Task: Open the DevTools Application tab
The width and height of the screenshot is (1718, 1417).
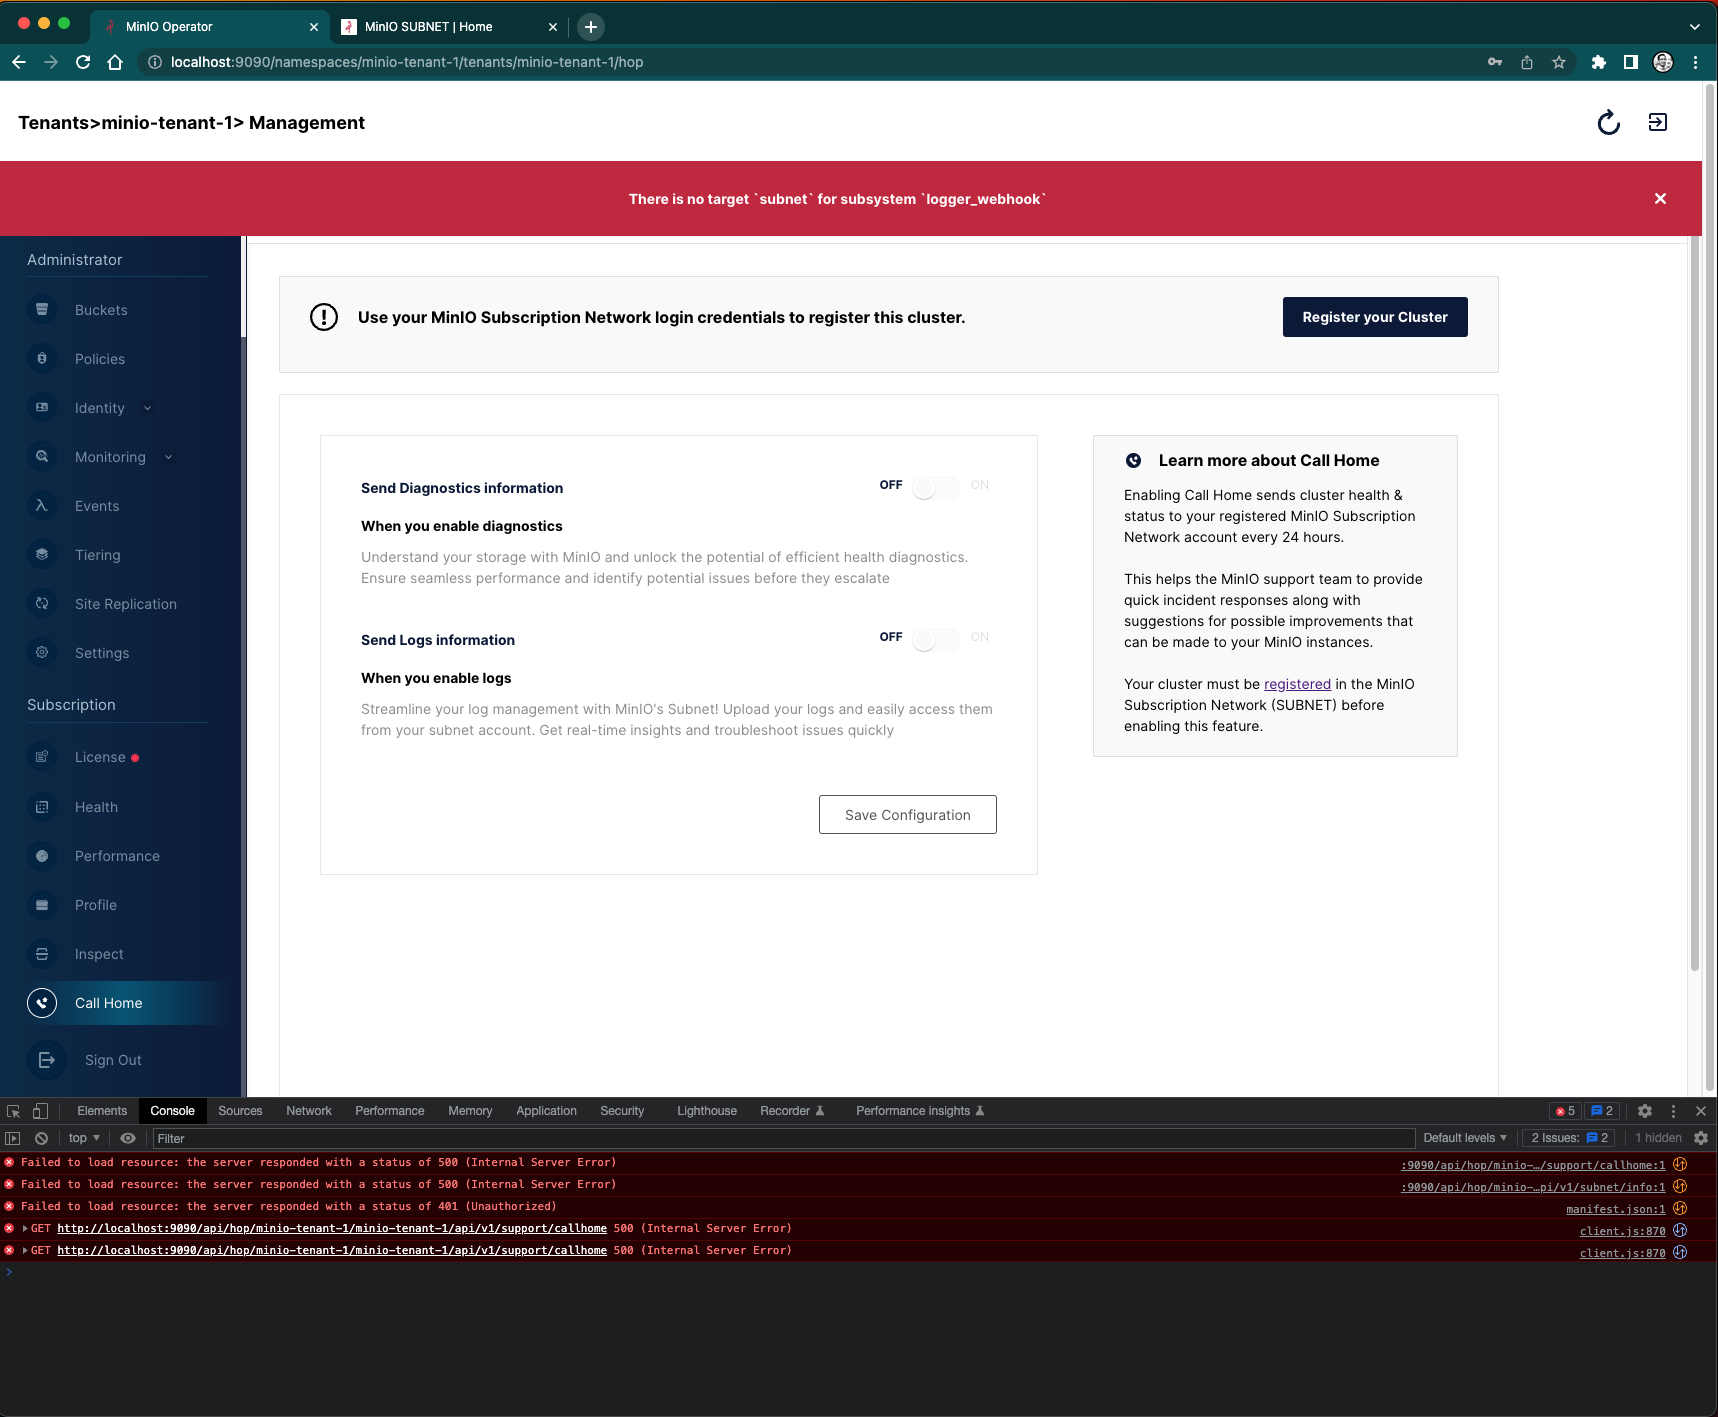Action: (x=546, y=1111)
